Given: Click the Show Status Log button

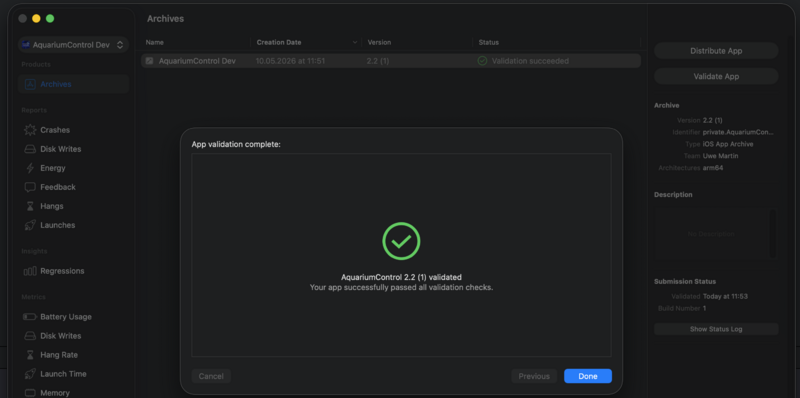Looking at the screenshot, I should tap(716, 329).
